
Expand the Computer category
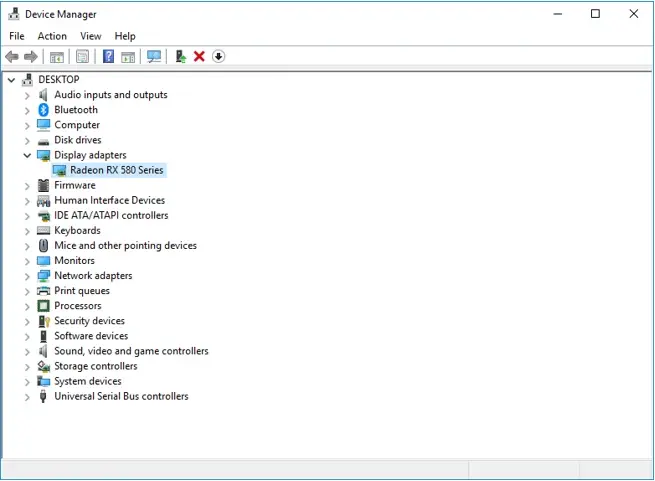[27, 126]
